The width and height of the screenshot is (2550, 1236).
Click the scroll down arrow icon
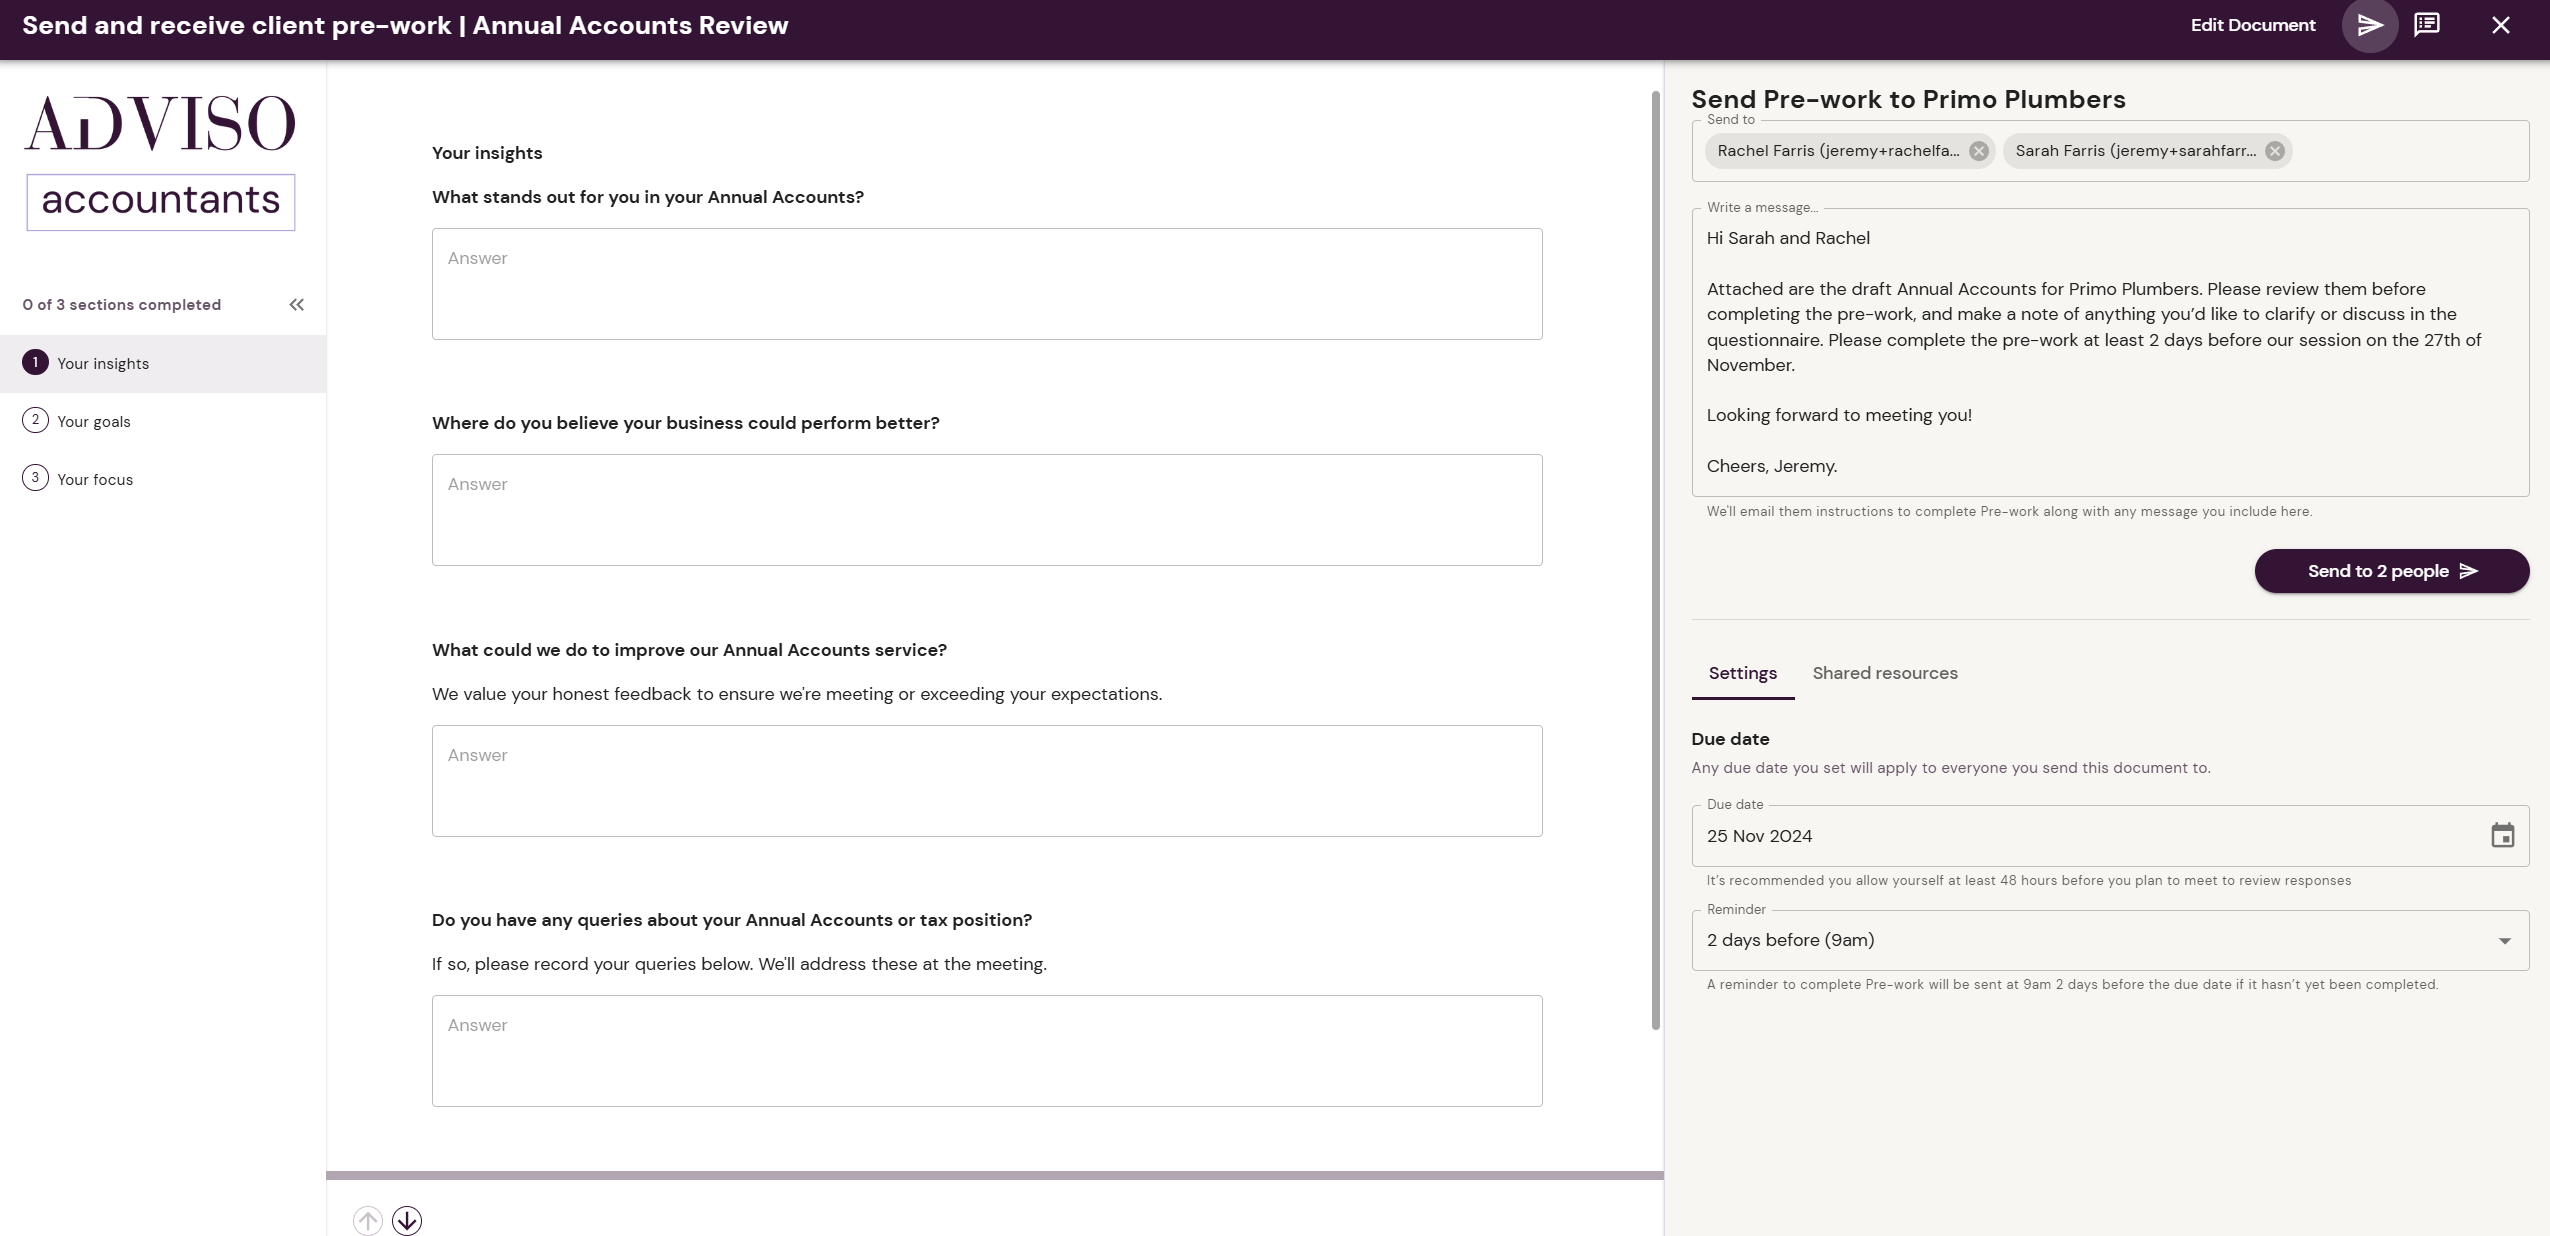(407, 1220)
